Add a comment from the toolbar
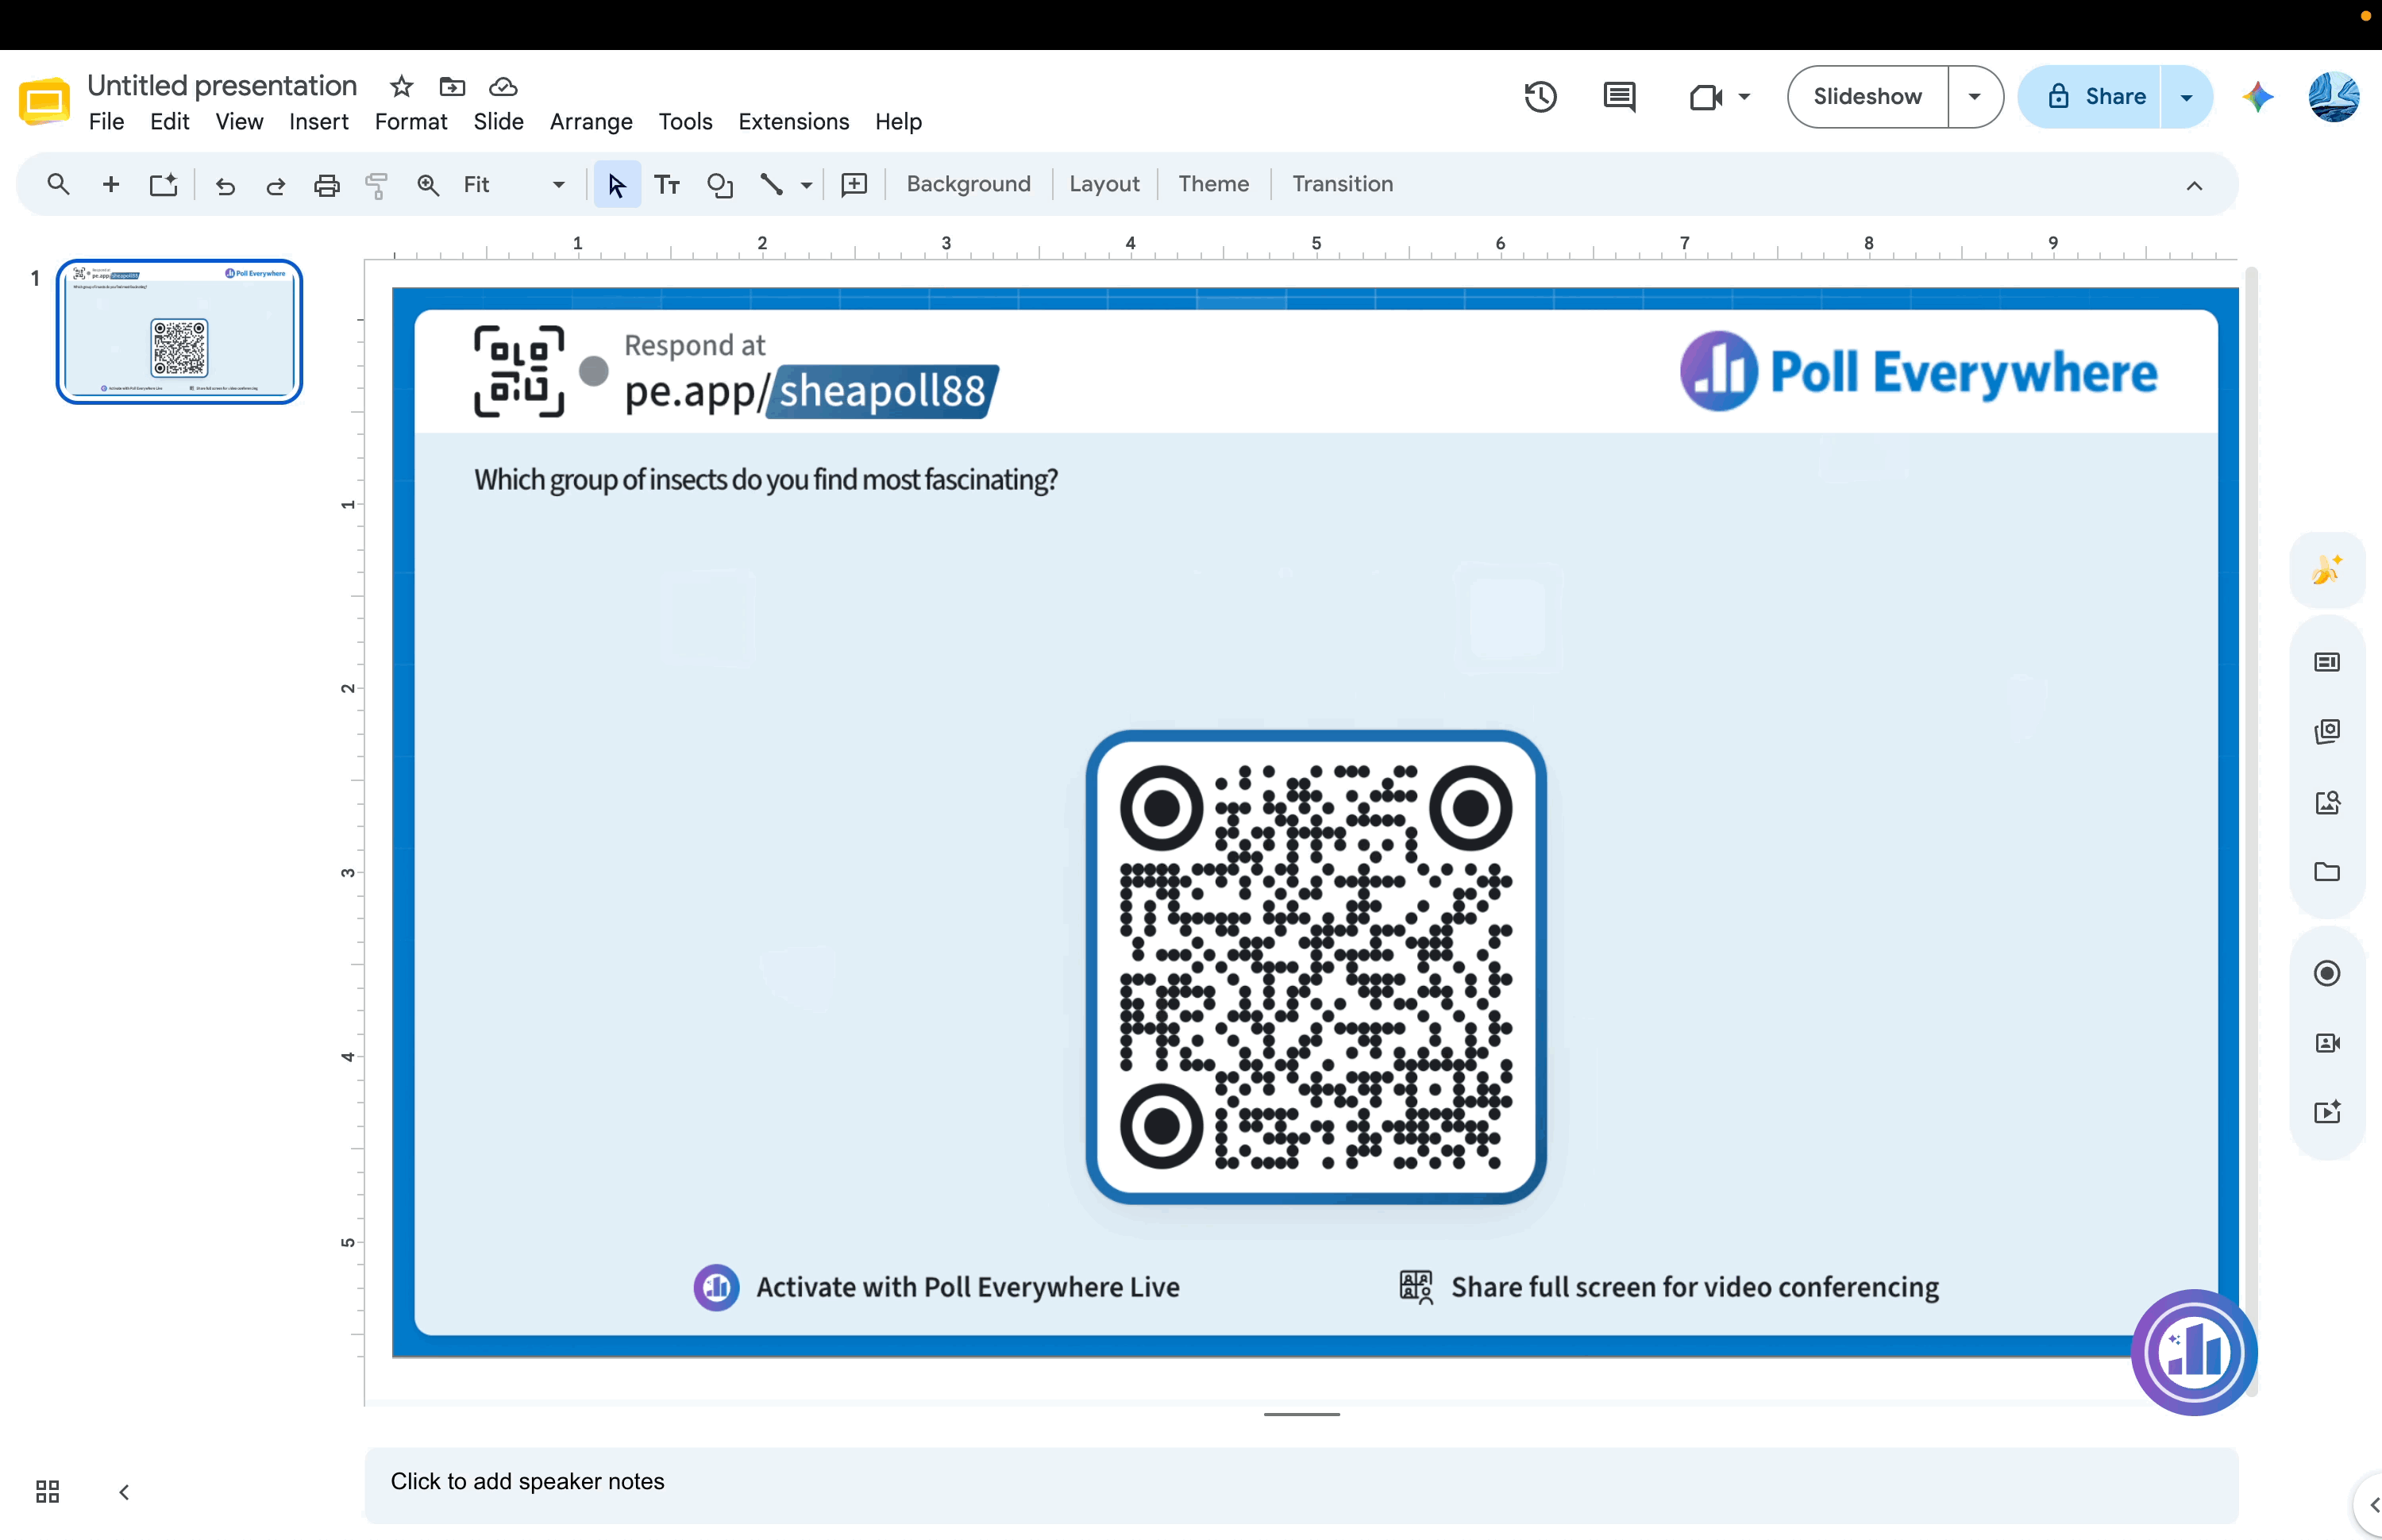Screen dimensions: 2382x1540 (x=854, y=185)
